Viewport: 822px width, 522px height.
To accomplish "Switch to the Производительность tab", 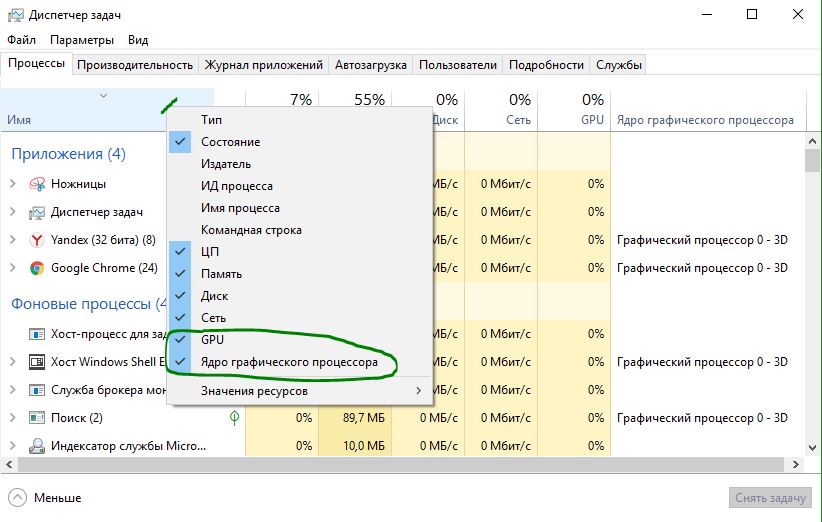I will pos(135,65).
